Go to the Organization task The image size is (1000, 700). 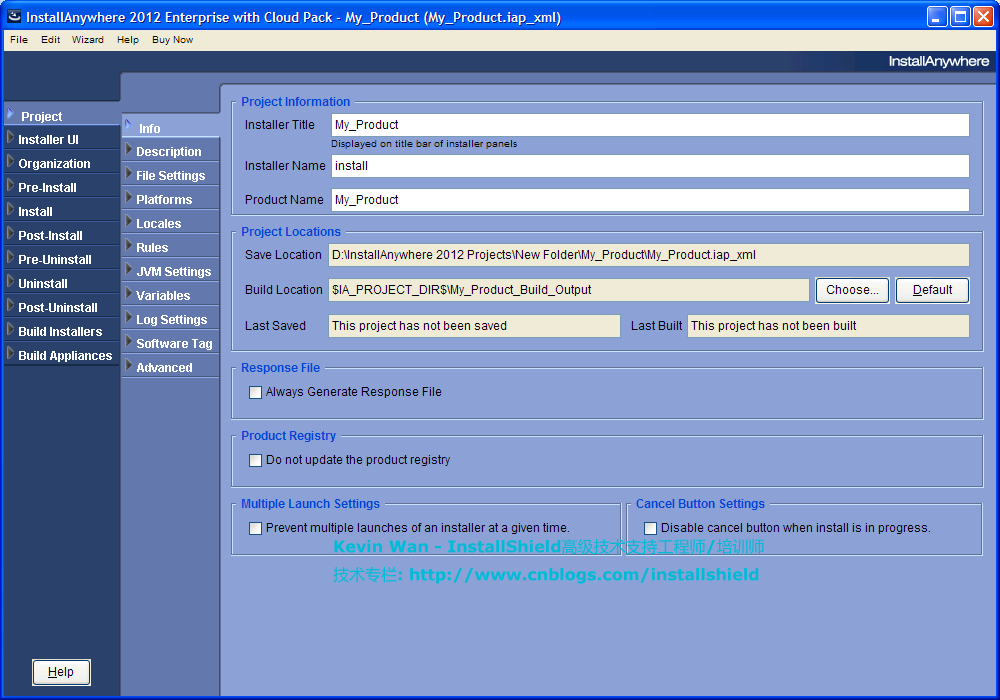tap(62, 163)
